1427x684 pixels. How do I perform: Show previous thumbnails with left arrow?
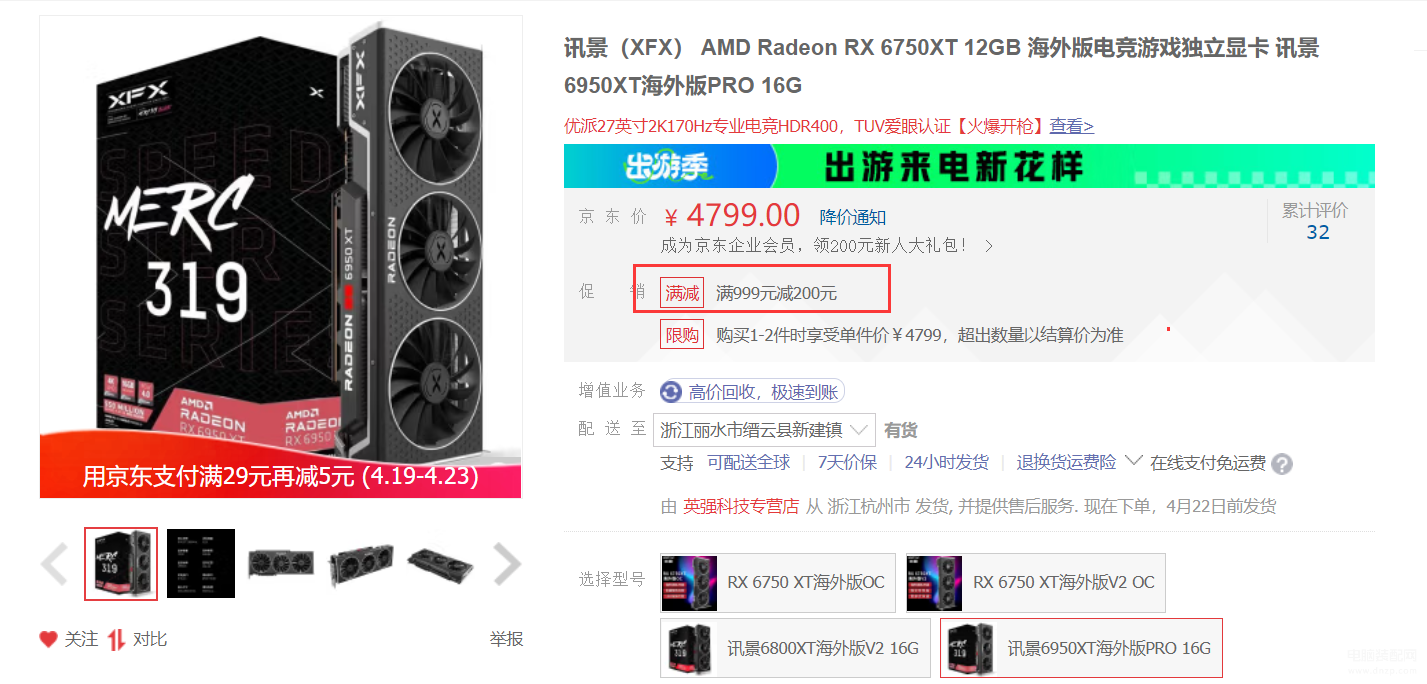54,564
